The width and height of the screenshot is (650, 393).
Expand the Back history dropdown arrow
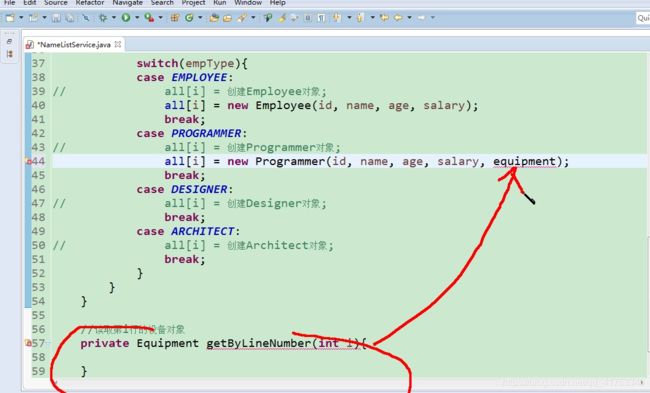(x=410, y=18)
